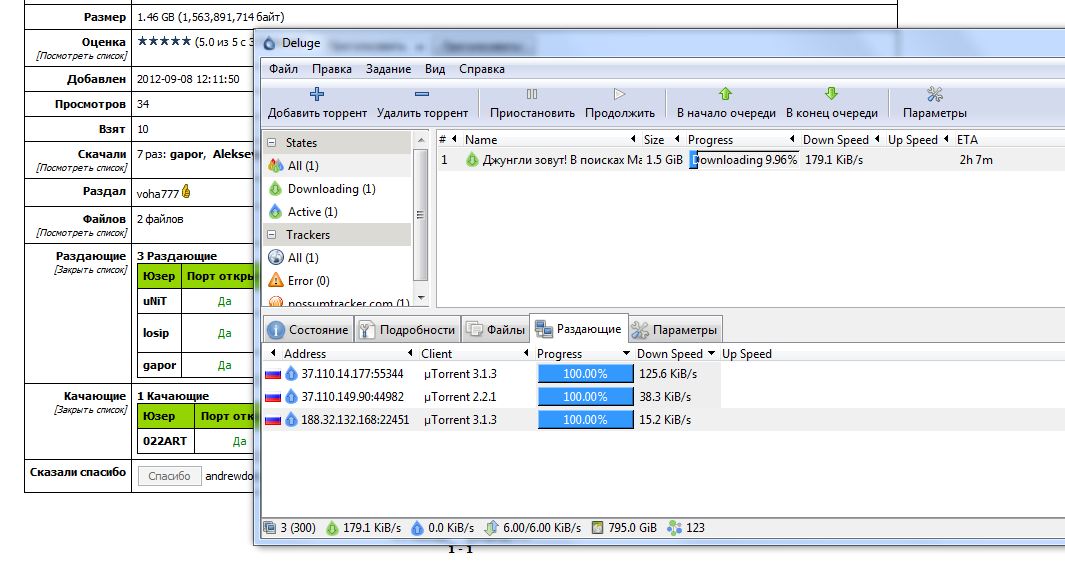
Task: Switch to the lower Параметры tab
Action: [674, 329]
